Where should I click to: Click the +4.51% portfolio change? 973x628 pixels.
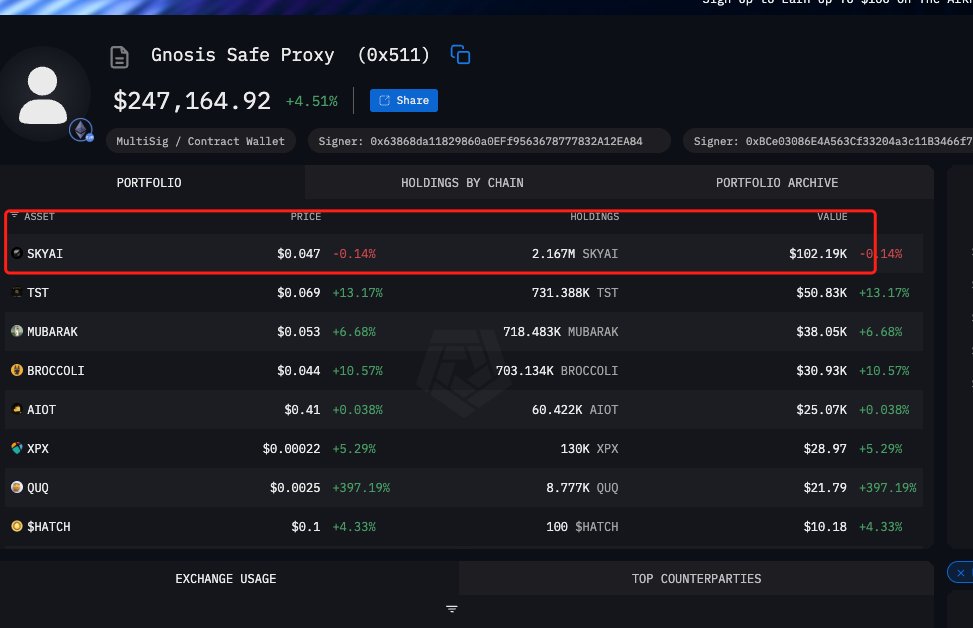point(312,101)
